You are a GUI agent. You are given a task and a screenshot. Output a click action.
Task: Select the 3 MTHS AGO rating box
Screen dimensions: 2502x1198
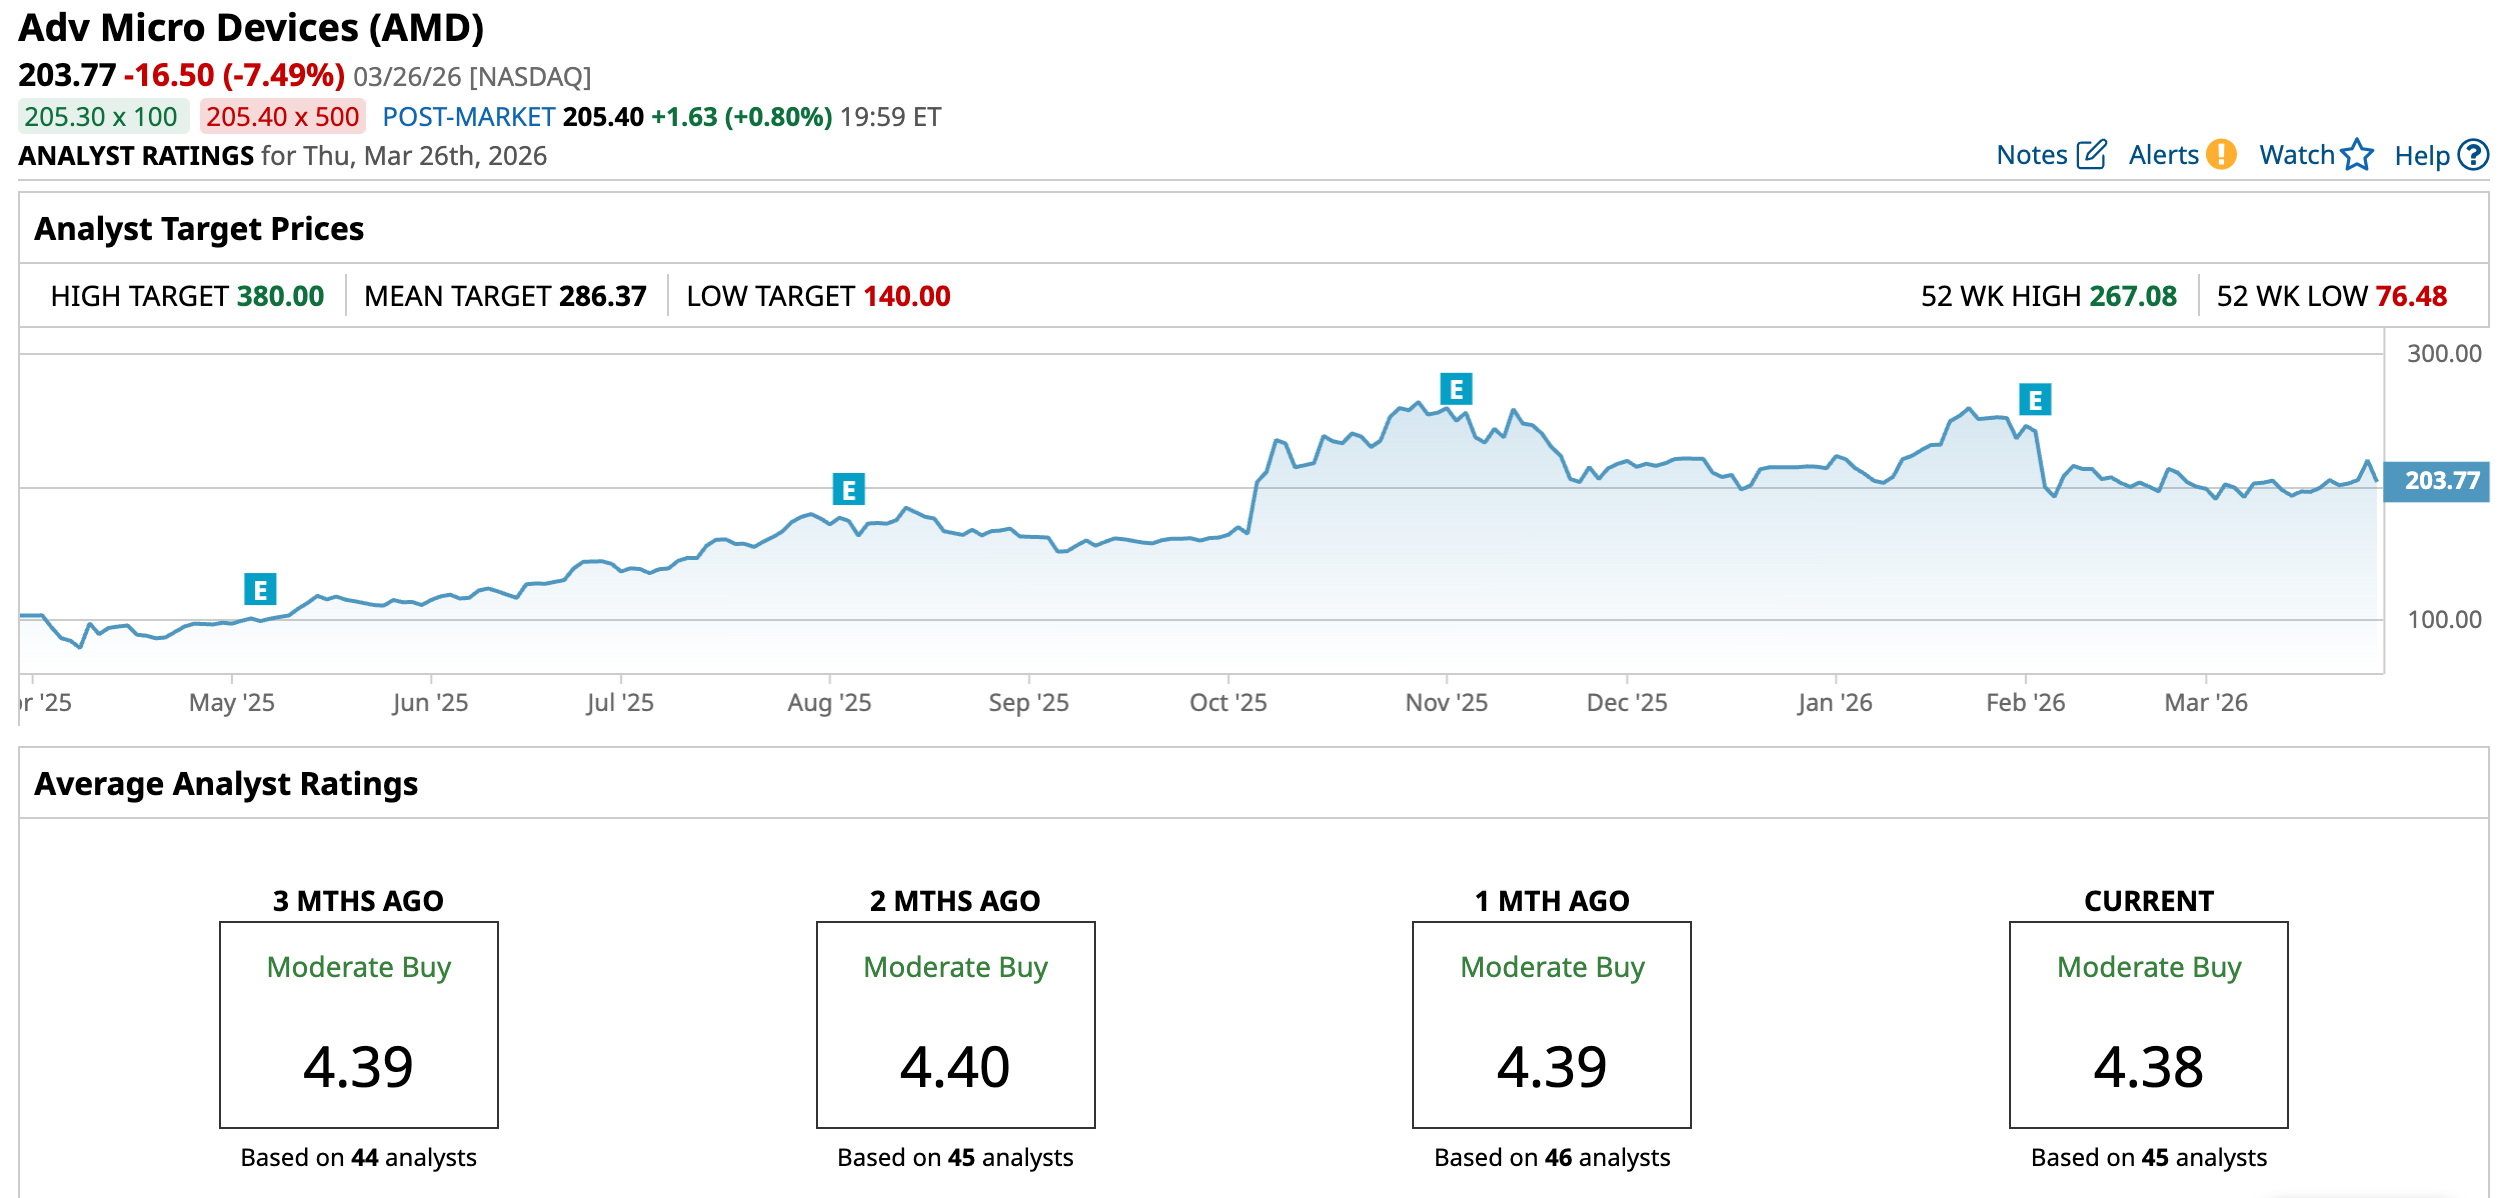(x=358, y=1025)
